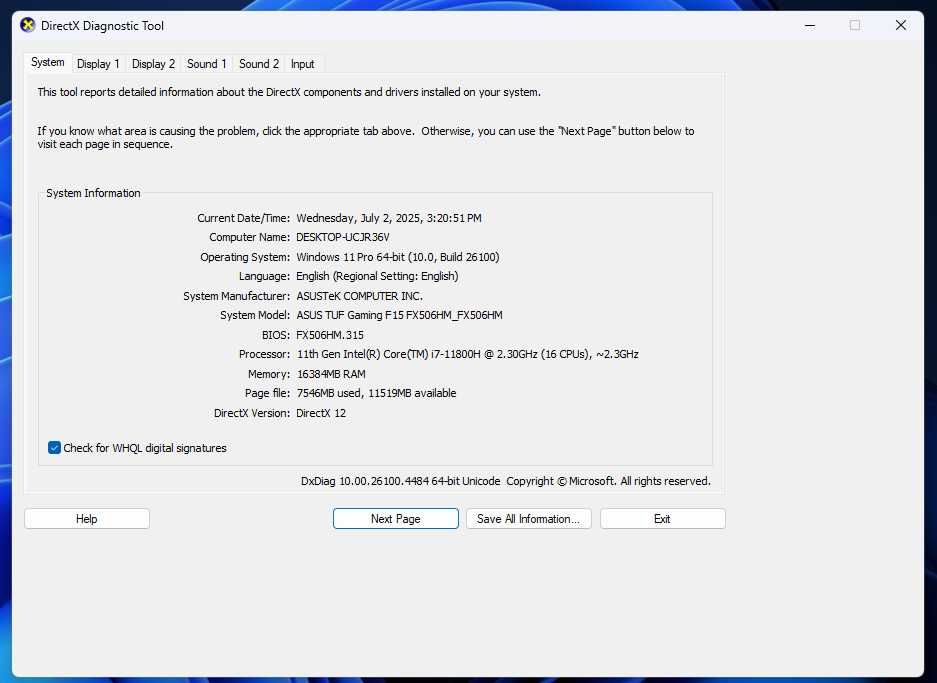Viewport: 937px width, 683px height.
Task: Click the English (Regional Setting: English) value
Action: [377, 276]
